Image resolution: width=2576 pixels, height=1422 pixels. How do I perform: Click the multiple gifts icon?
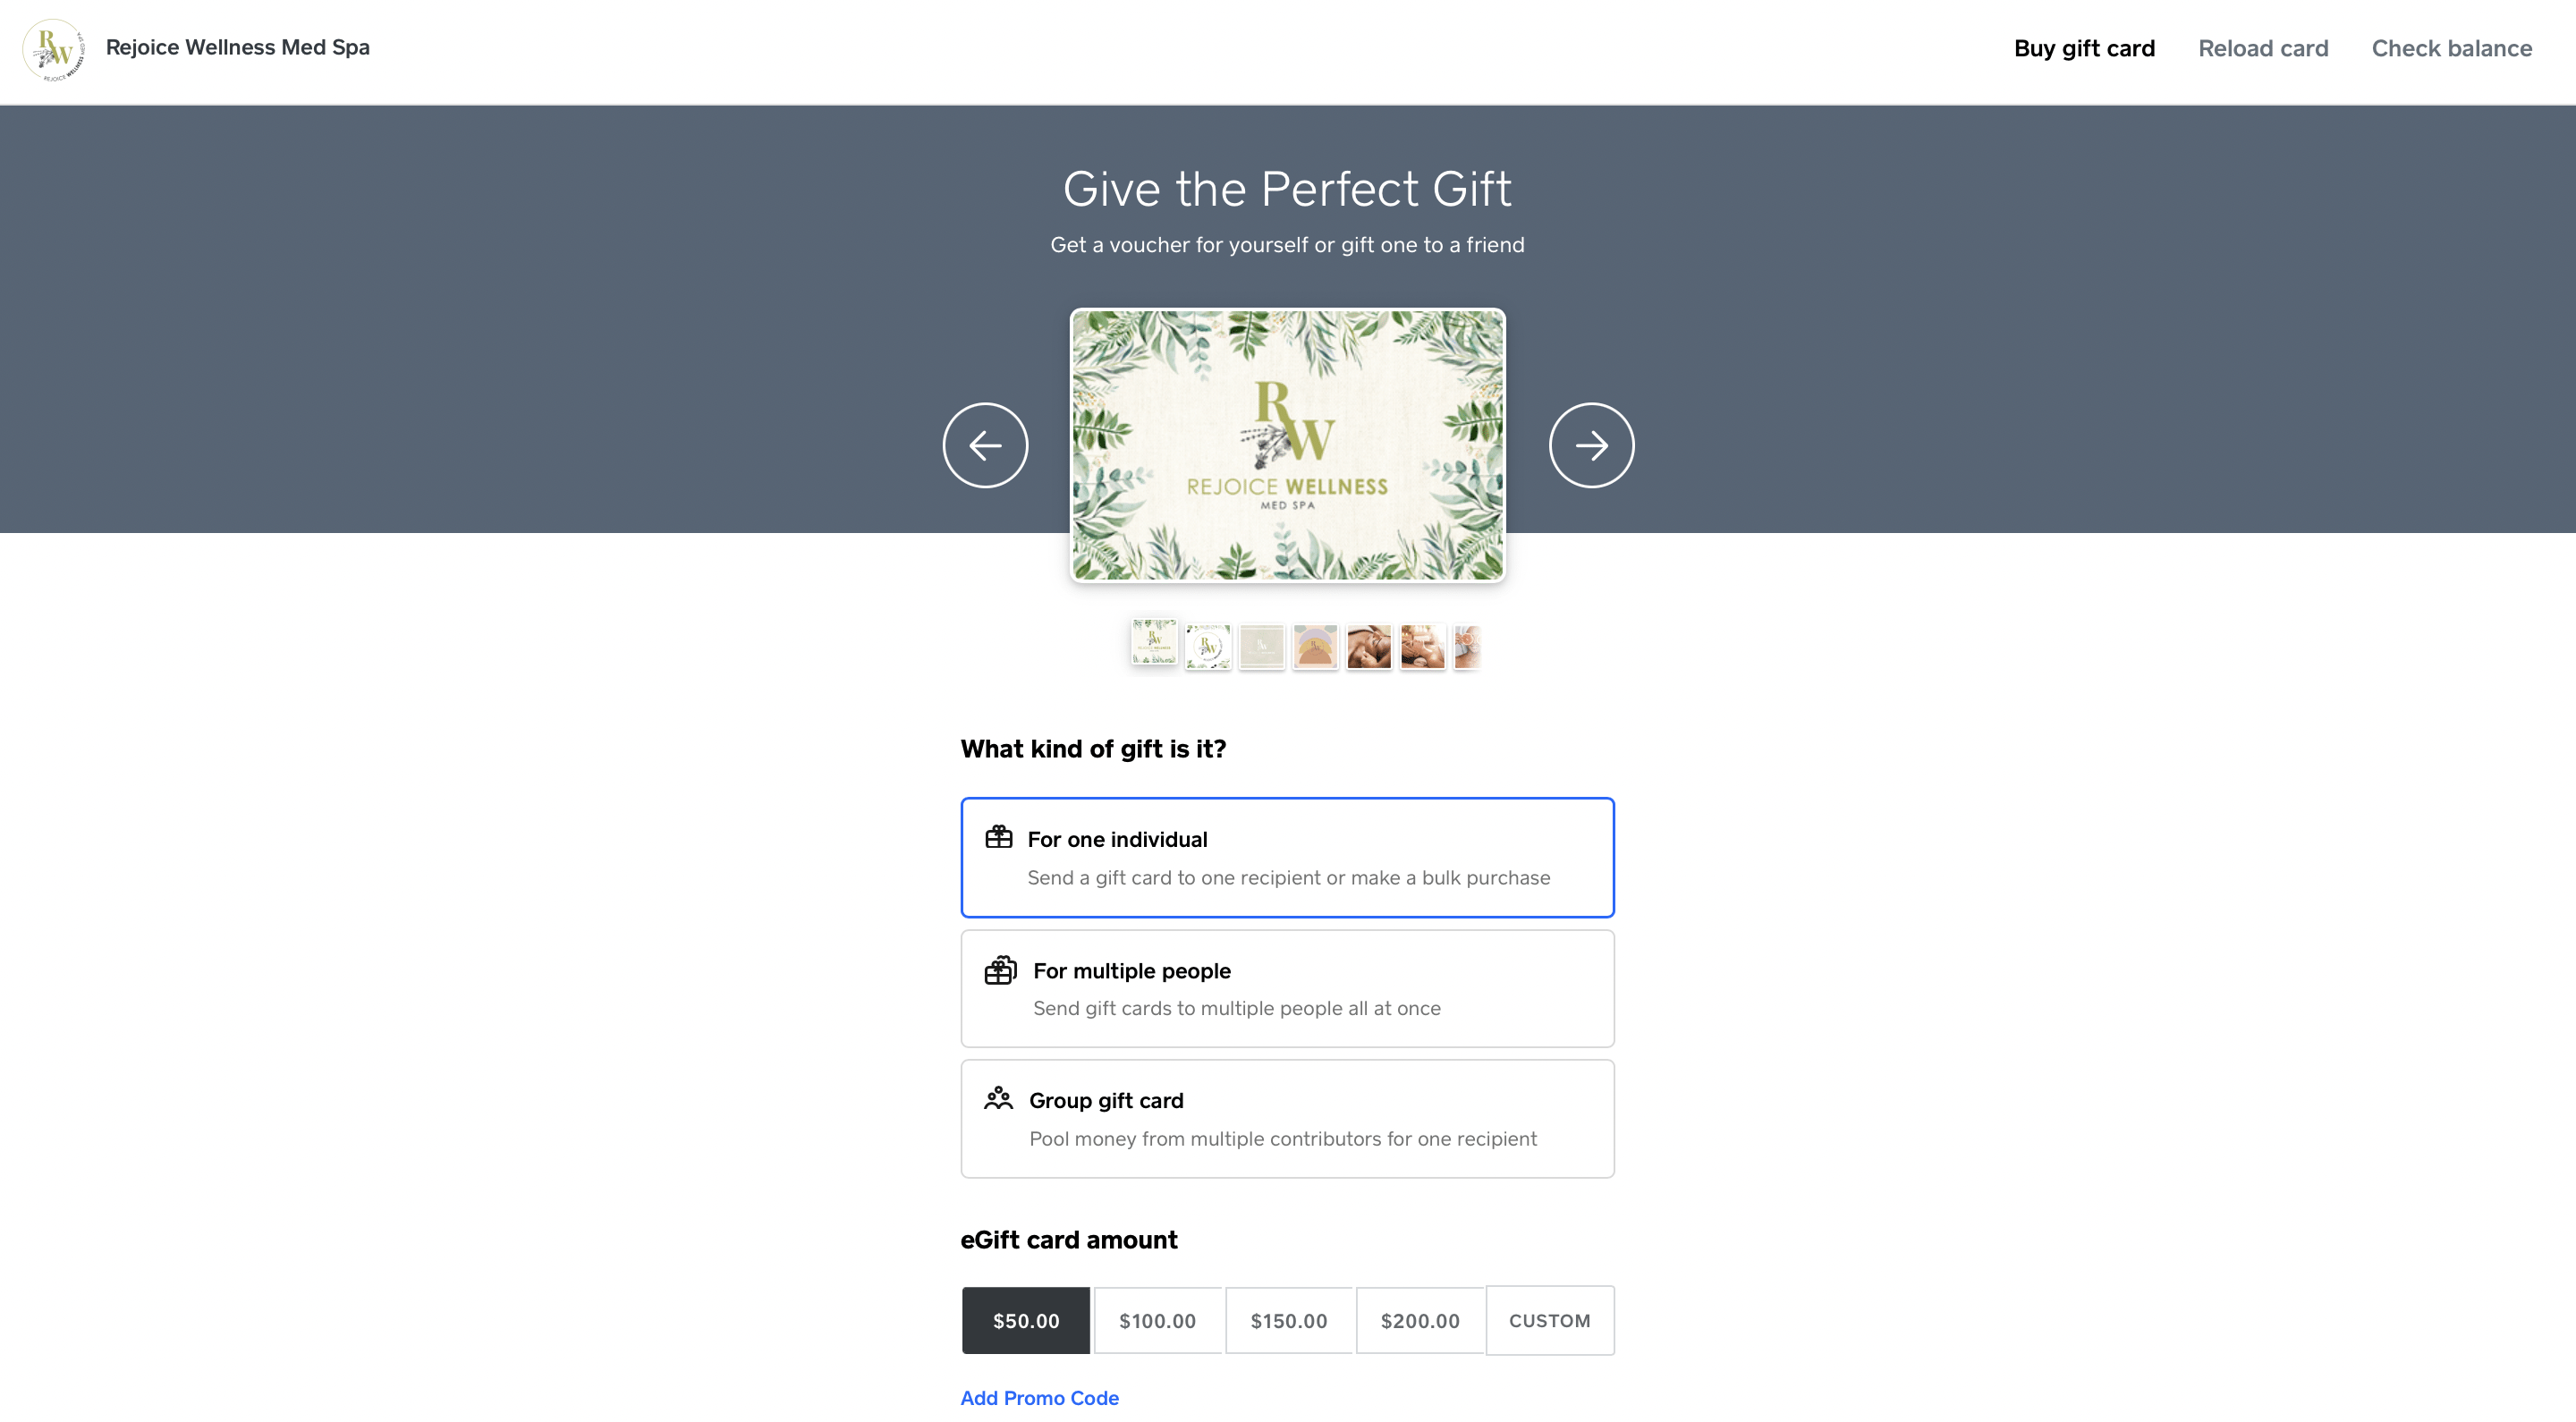tap(1000, 970)
